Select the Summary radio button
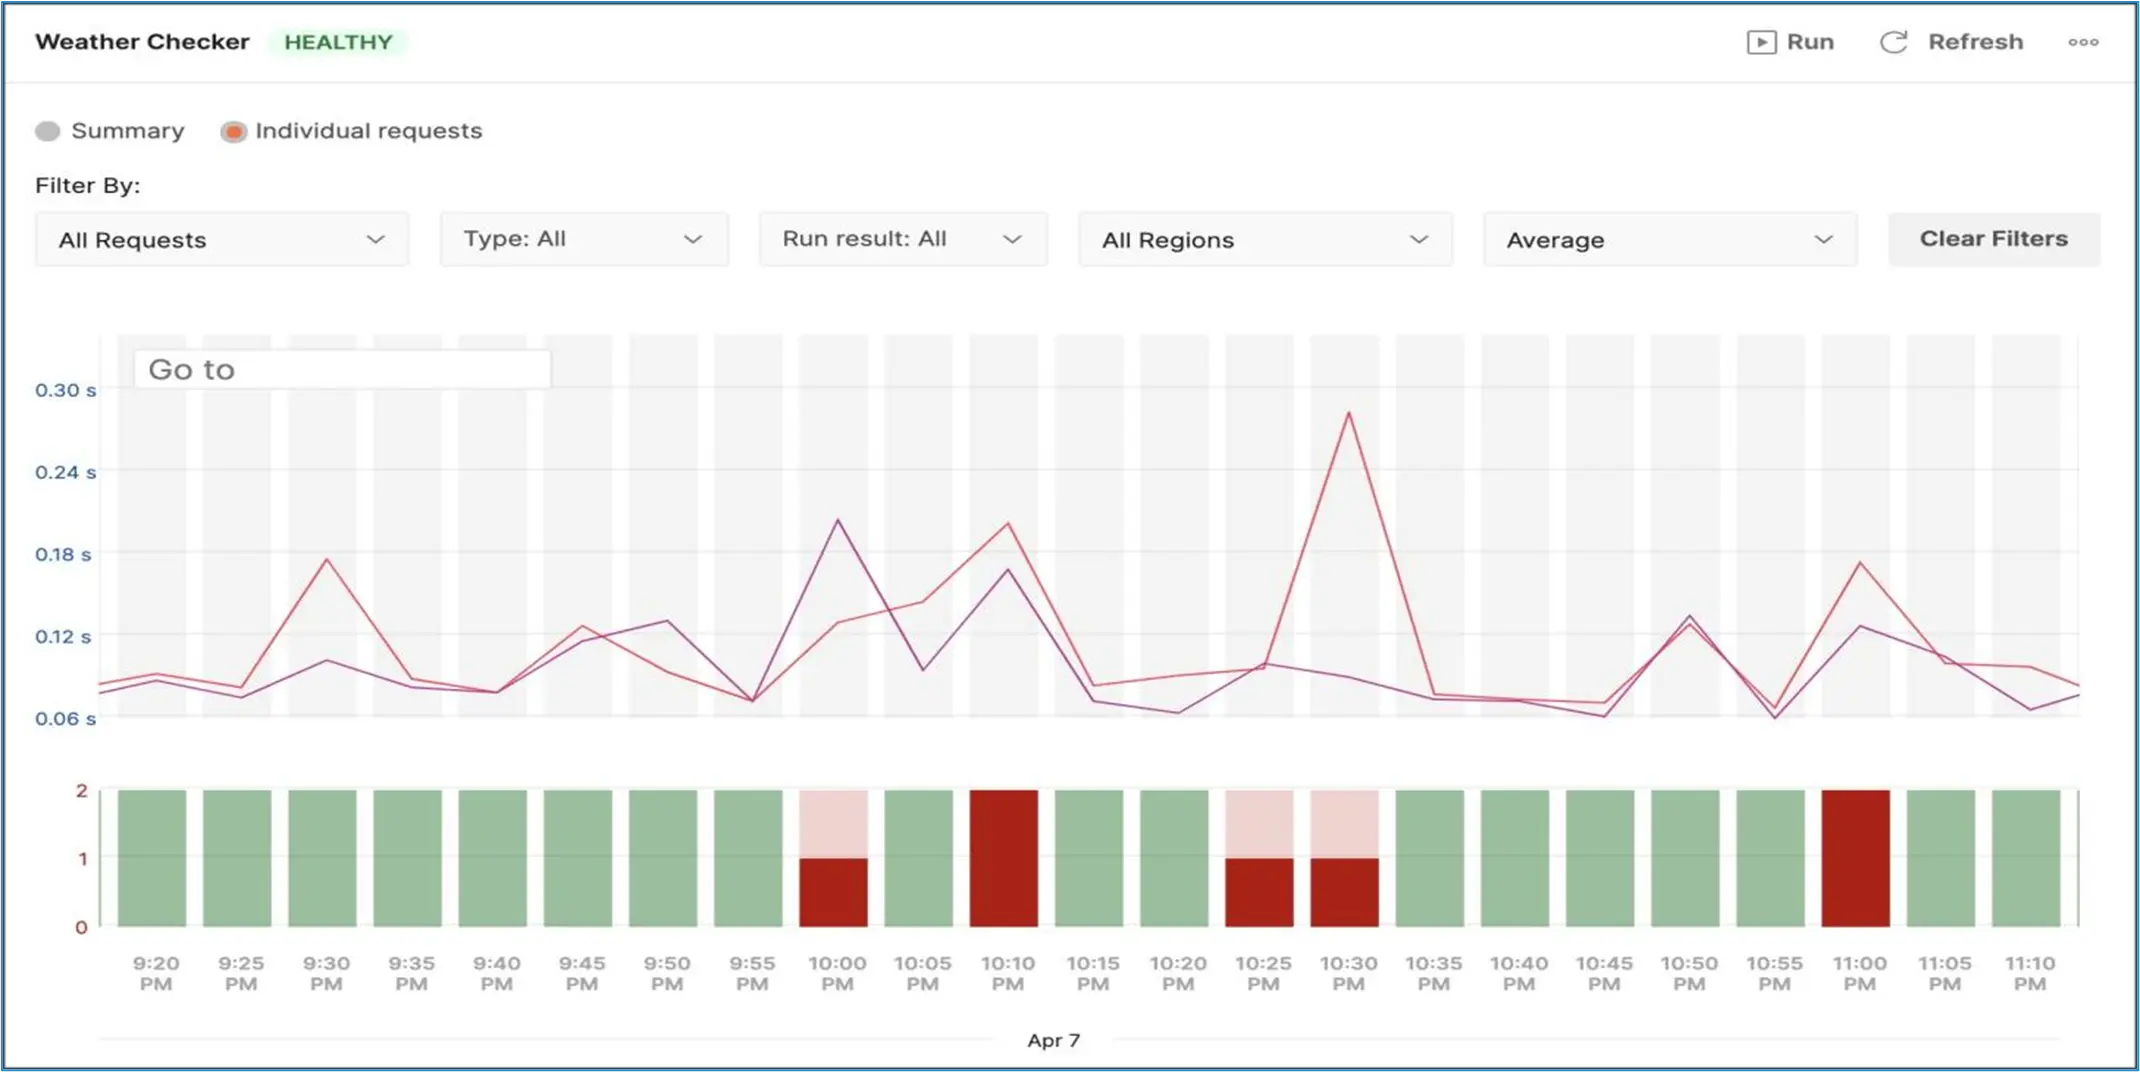Viewport: 2140px width, 1072px height. [x=48, y=131]
